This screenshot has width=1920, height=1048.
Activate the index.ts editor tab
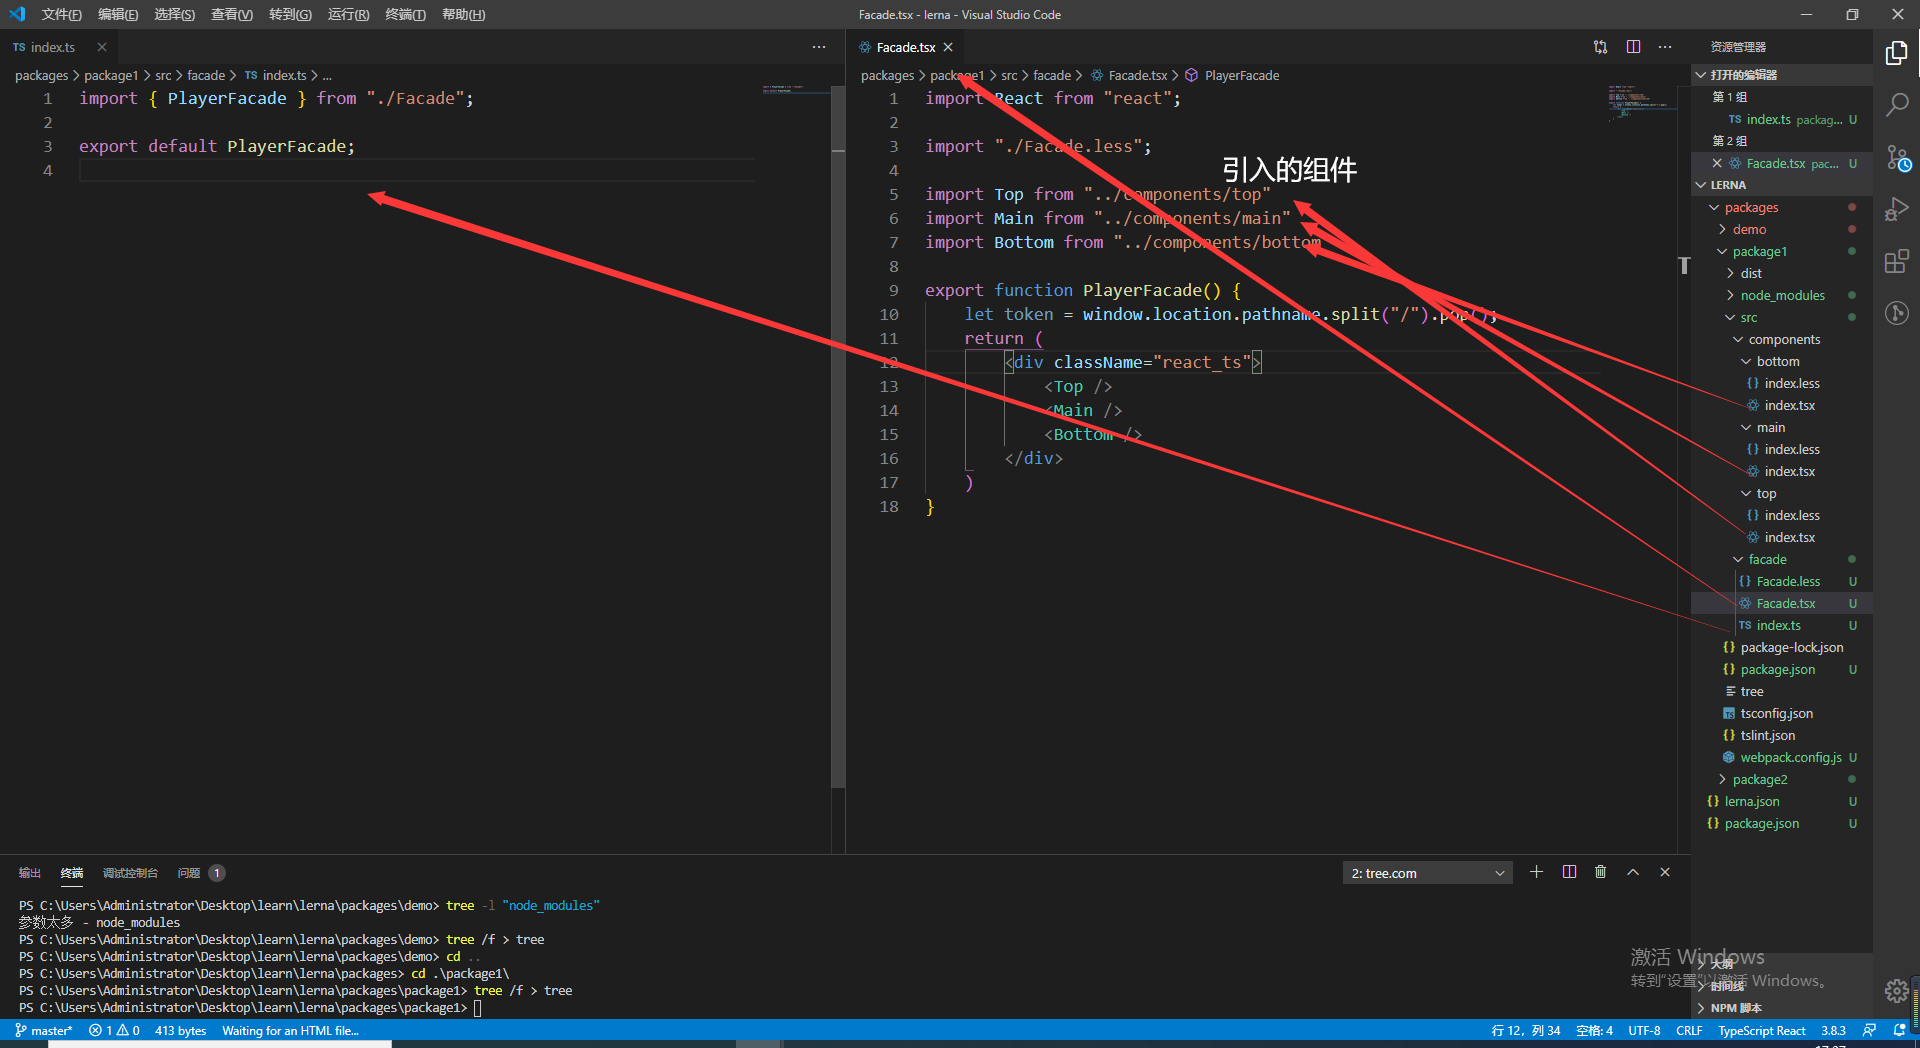coord(52,47)
